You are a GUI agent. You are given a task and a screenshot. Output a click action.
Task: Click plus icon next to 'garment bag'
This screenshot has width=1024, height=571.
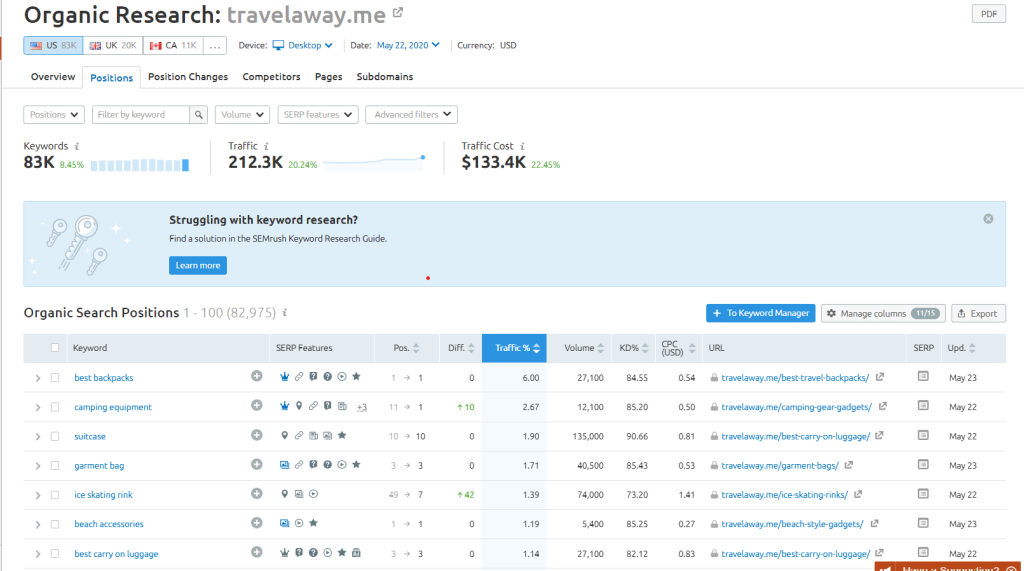(x=257, y=465)
